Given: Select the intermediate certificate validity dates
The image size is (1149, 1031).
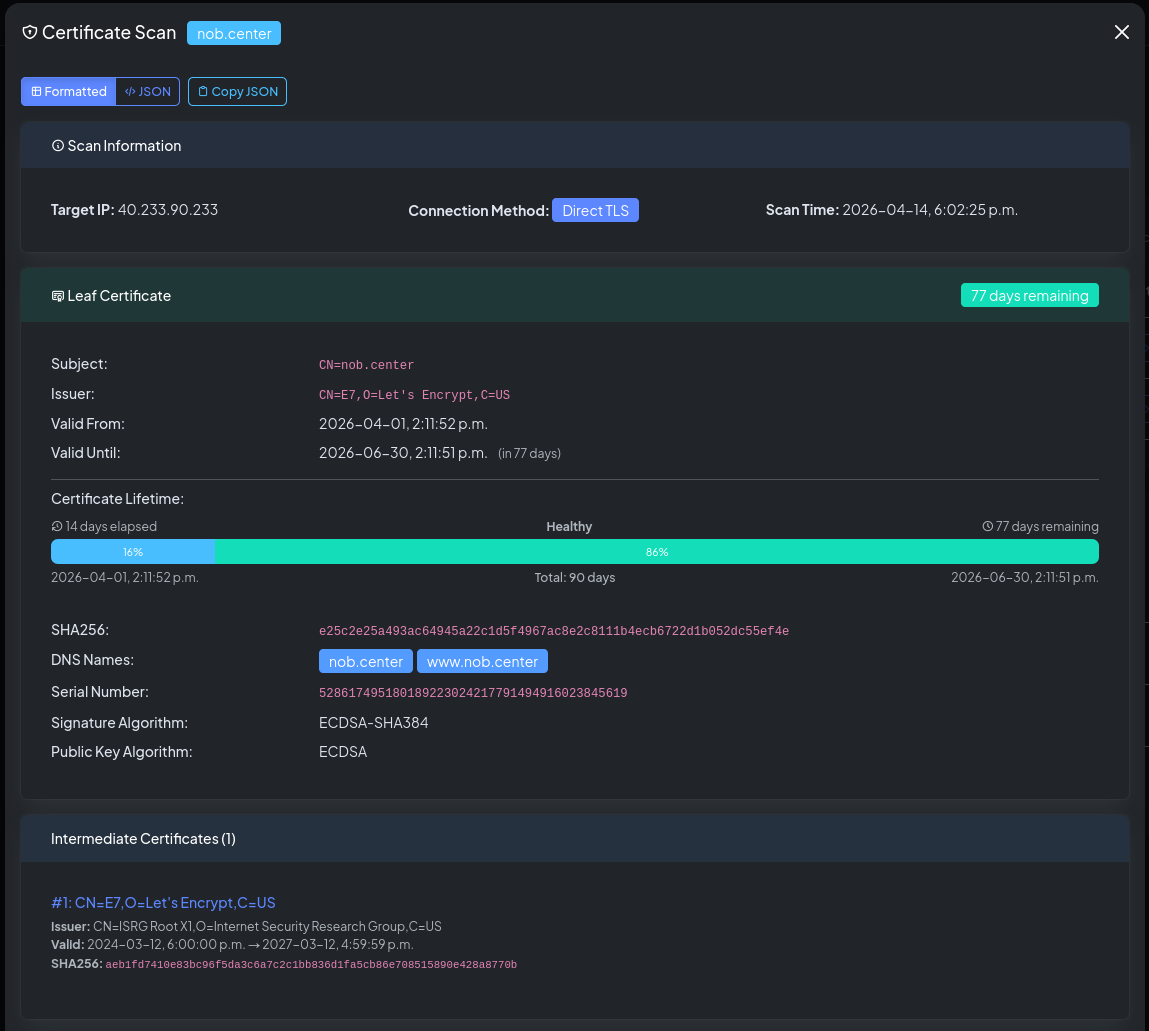Looking at the screenshot, I should (x=251, y=945).
